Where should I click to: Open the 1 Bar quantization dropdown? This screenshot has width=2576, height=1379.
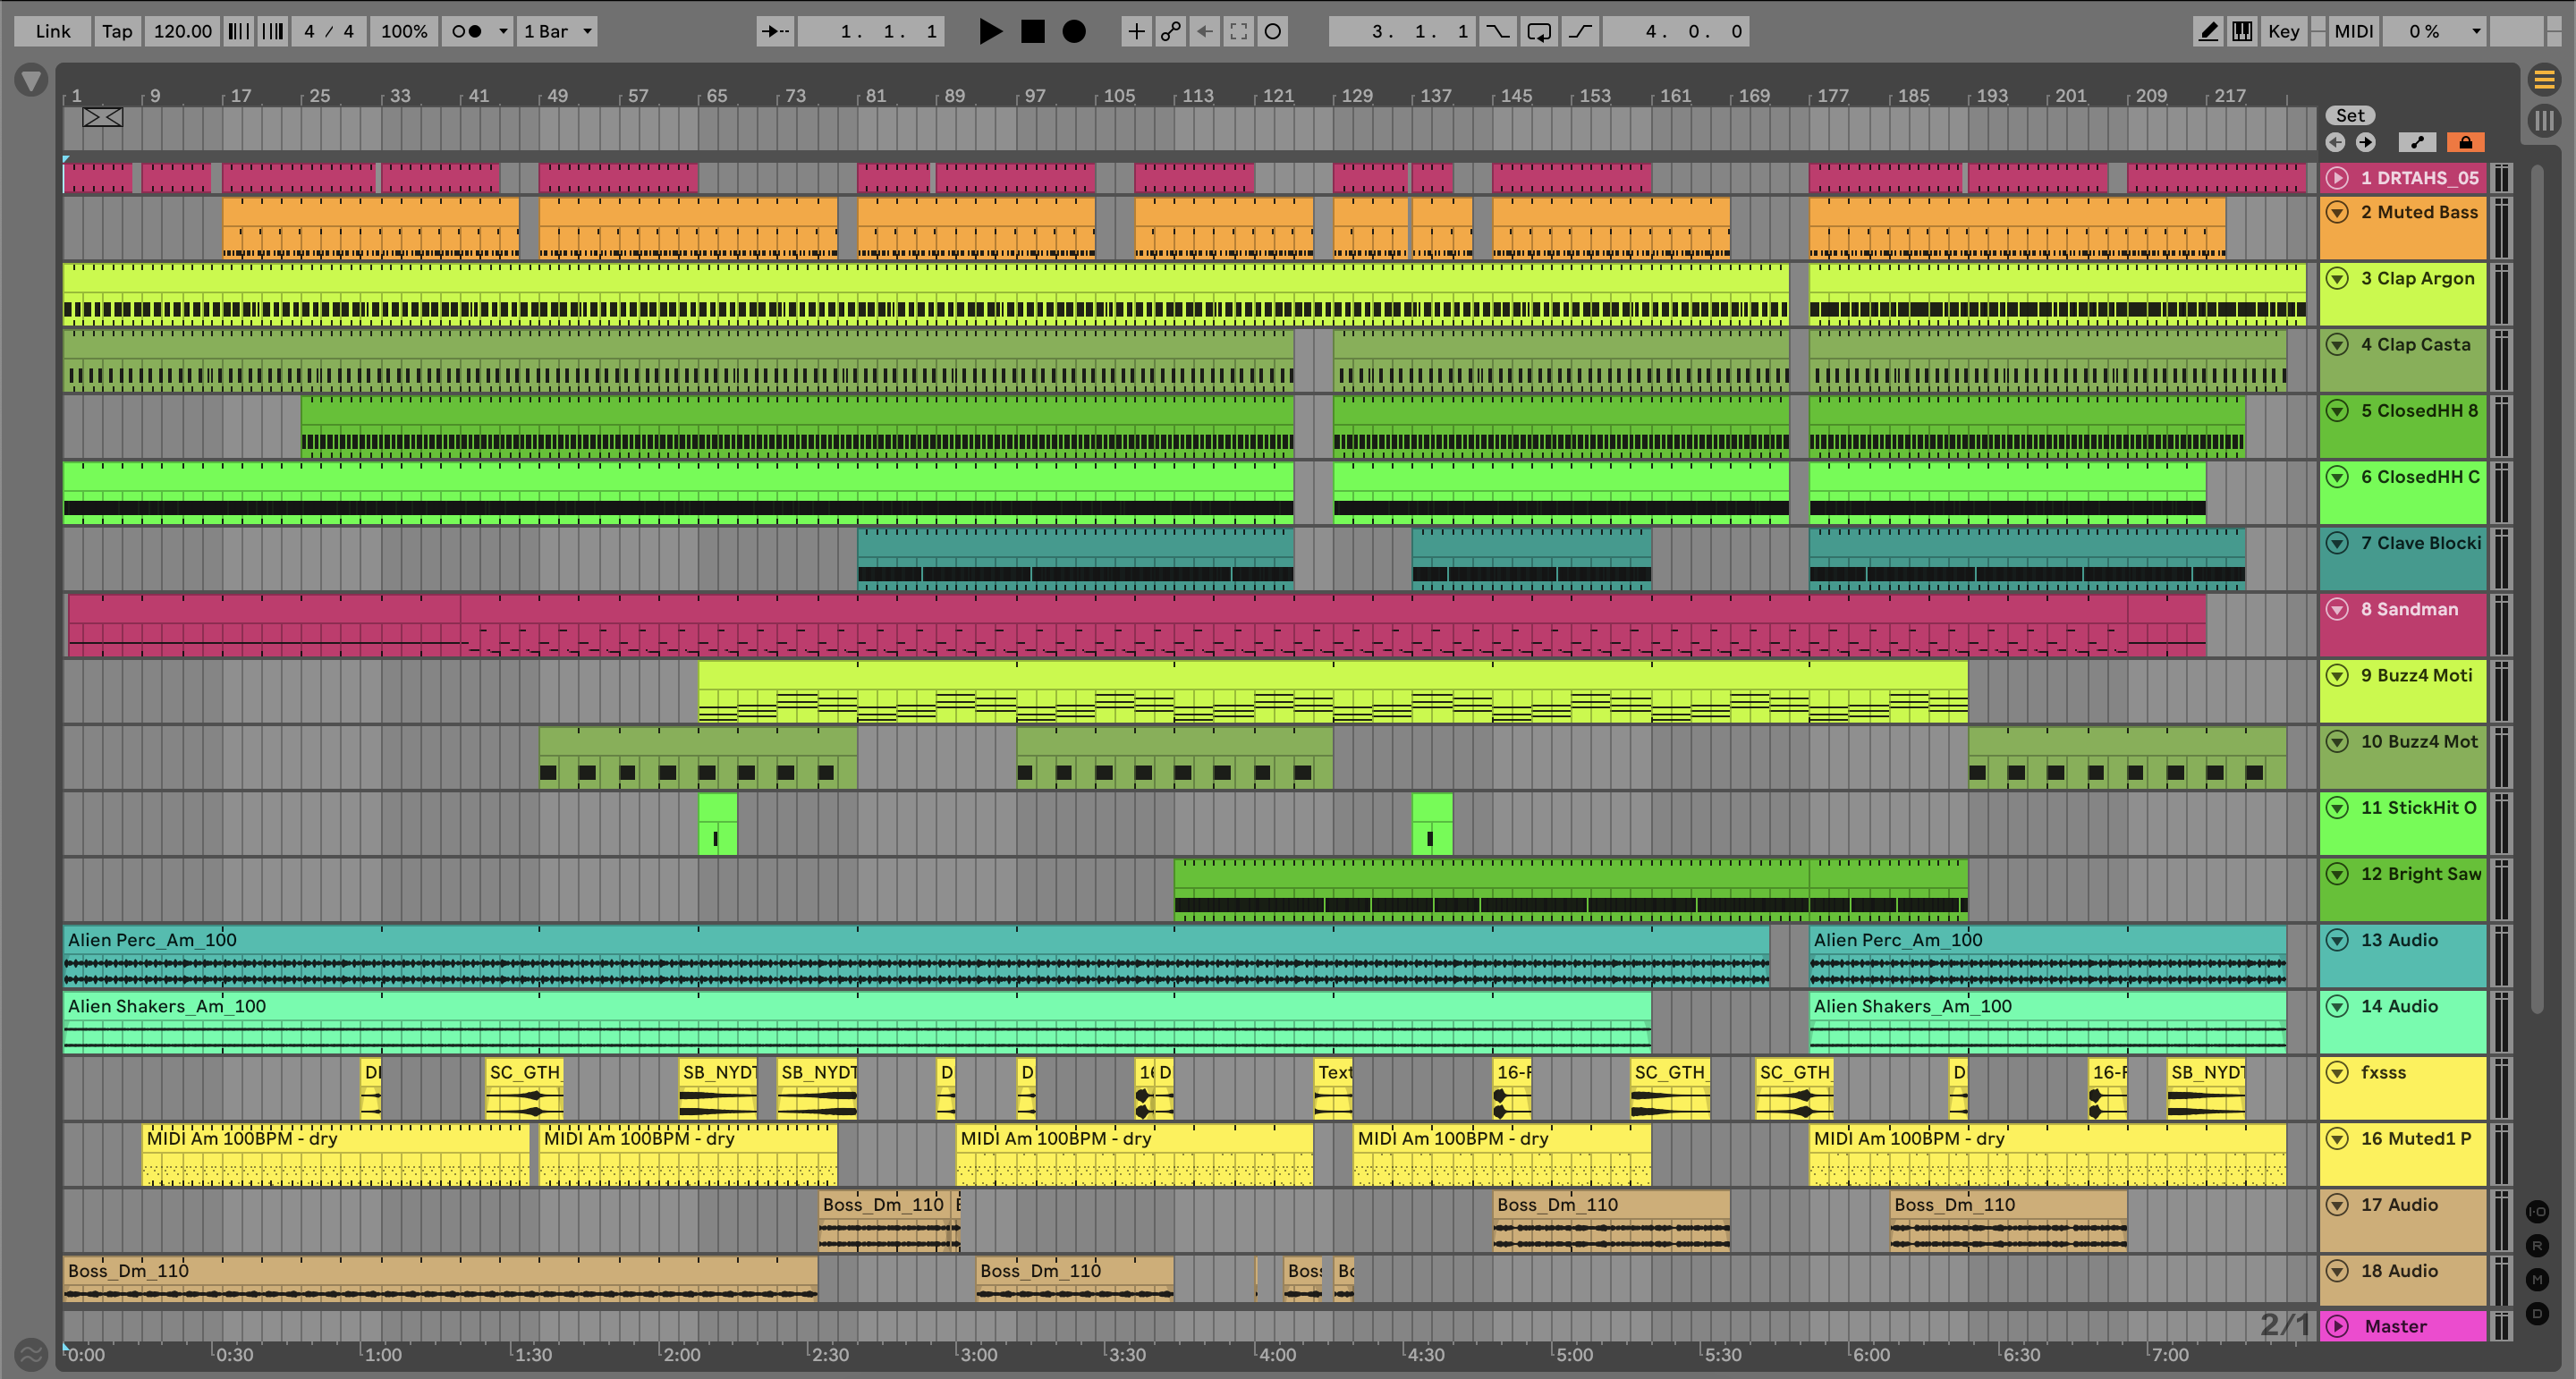(558, 31)
